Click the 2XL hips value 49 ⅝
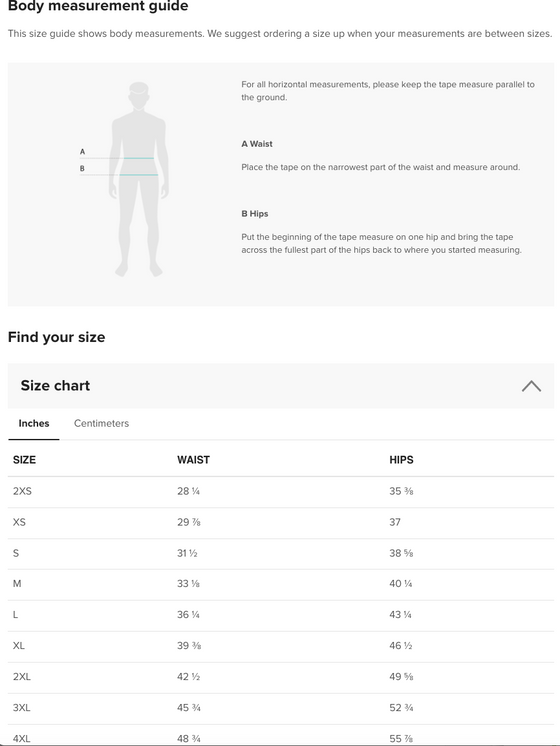This screenshot has height=746, width=560. [401, 677]
